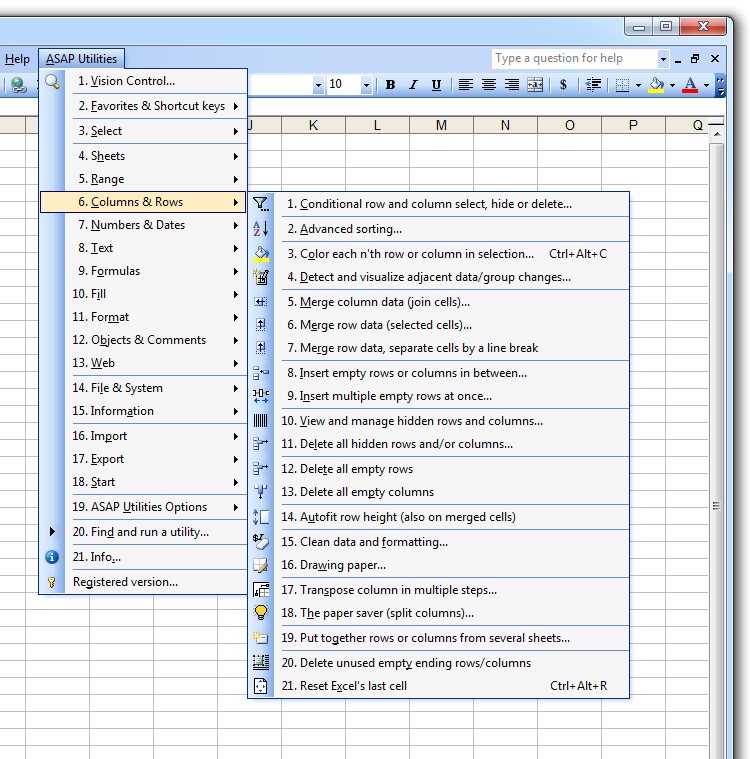Click the Currency Style dollar button
The height and width of the screenshot is (759, 750).
point(563,85)
